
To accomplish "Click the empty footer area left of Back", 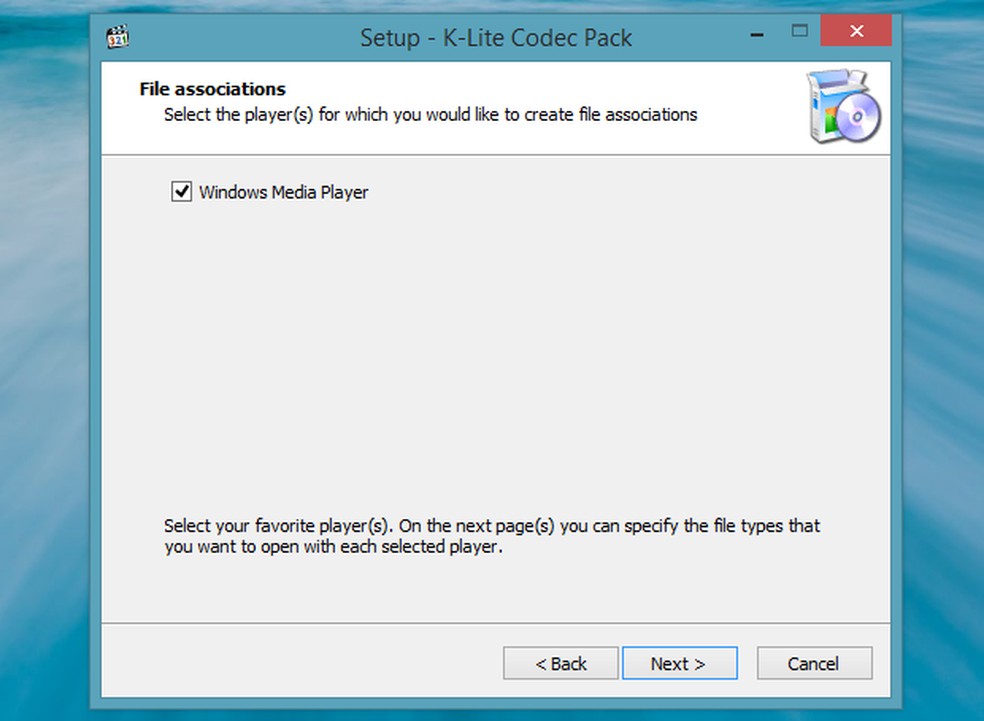I will 300,663.
